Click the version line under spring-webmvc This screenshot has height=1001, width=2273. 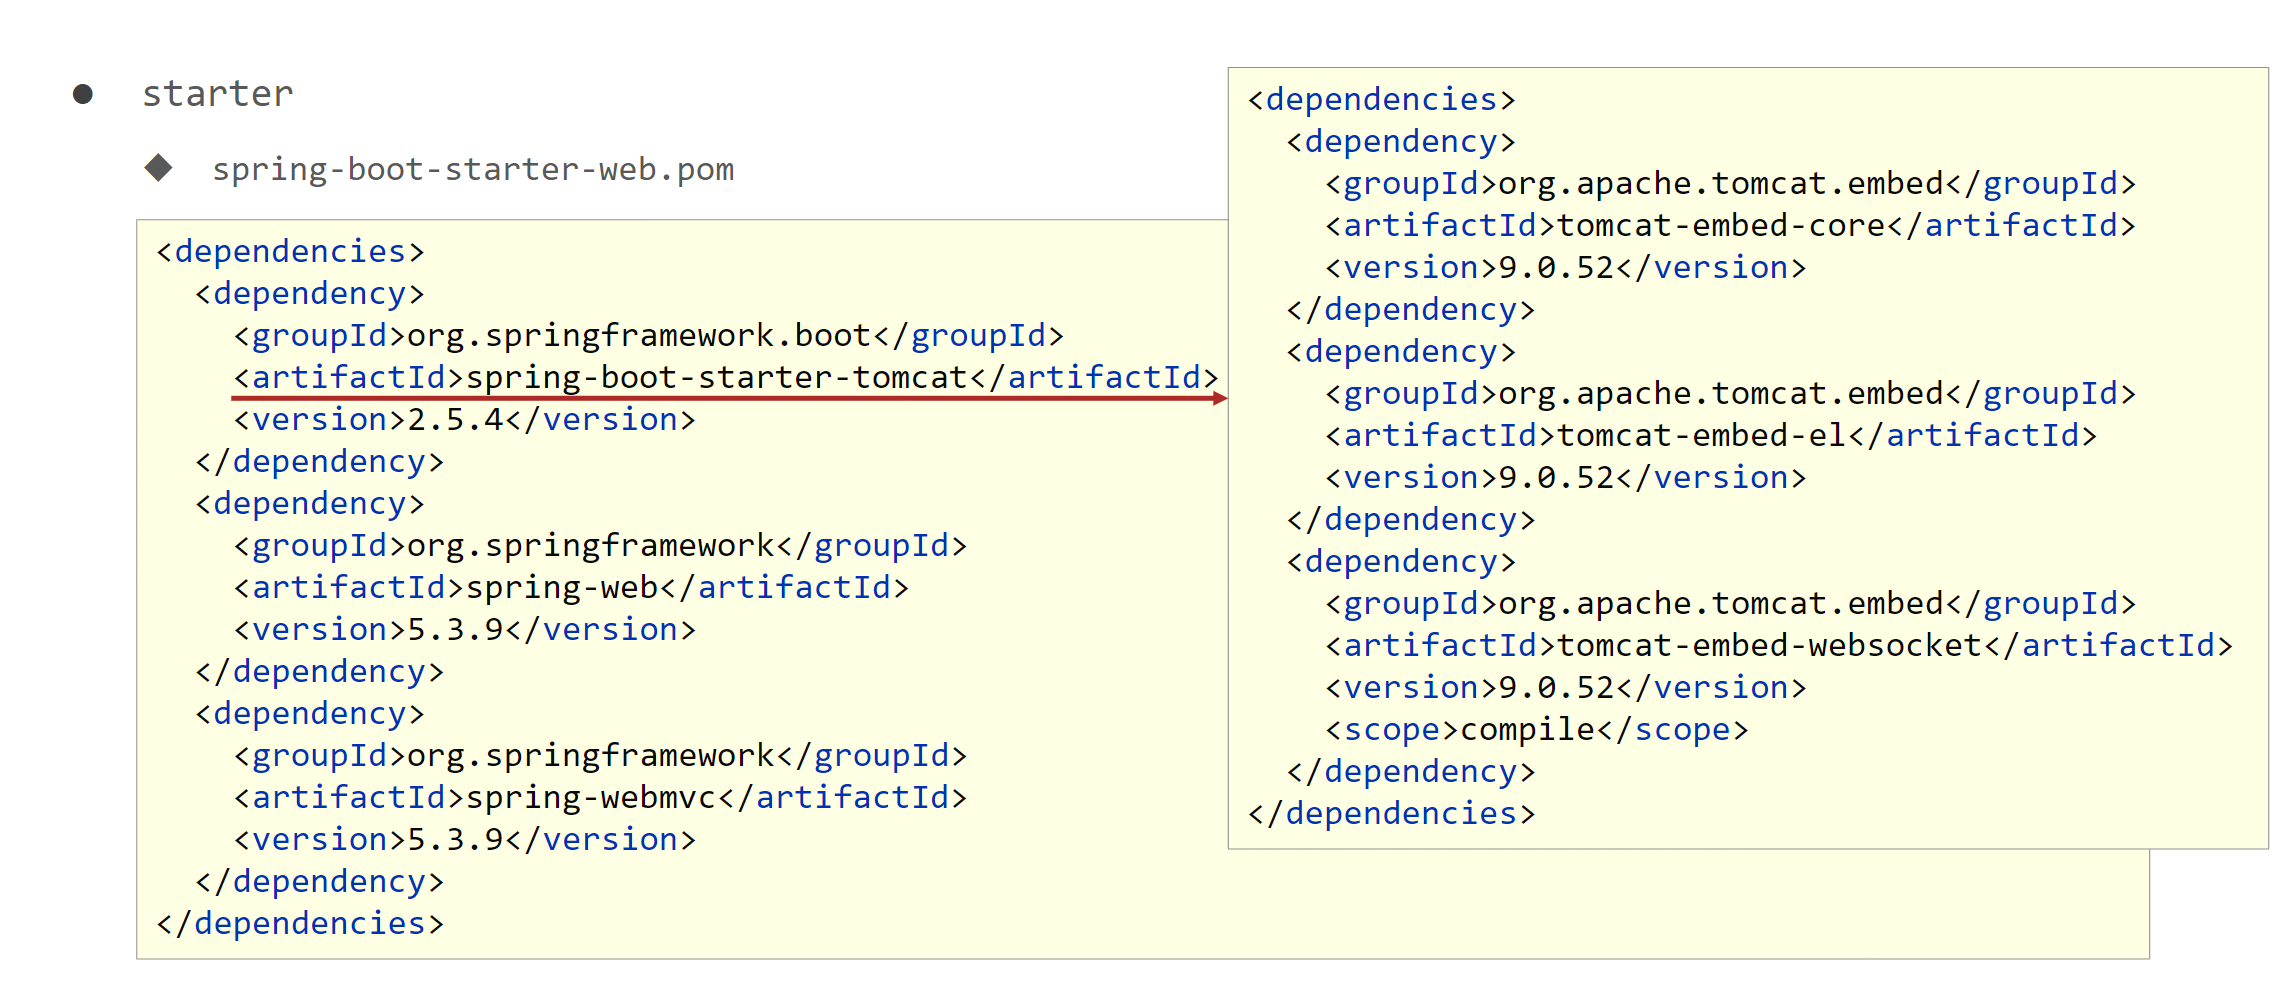[x=464, y=839]
